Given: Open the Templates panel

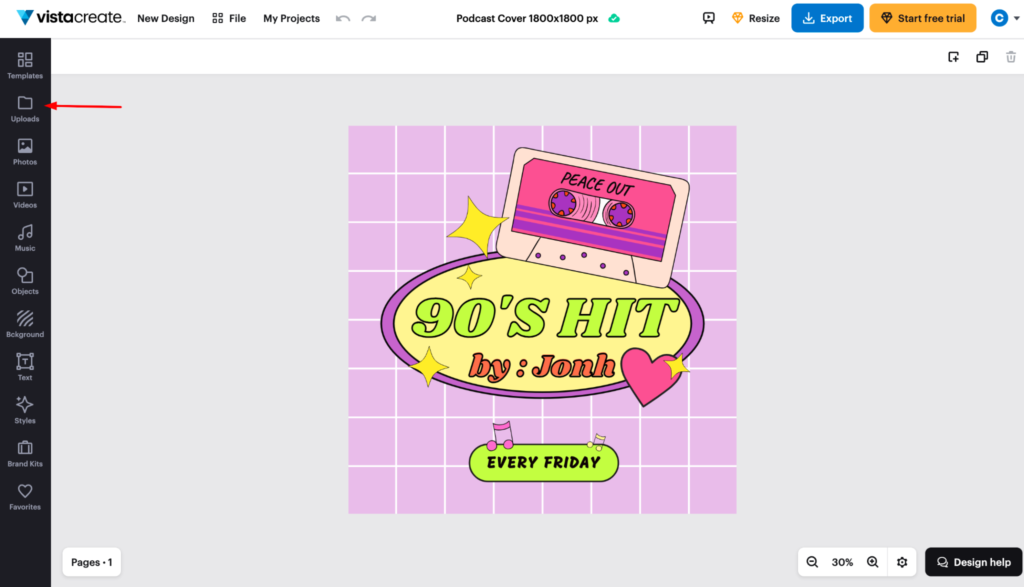Looking at the screenshot, I should point(25,66).
